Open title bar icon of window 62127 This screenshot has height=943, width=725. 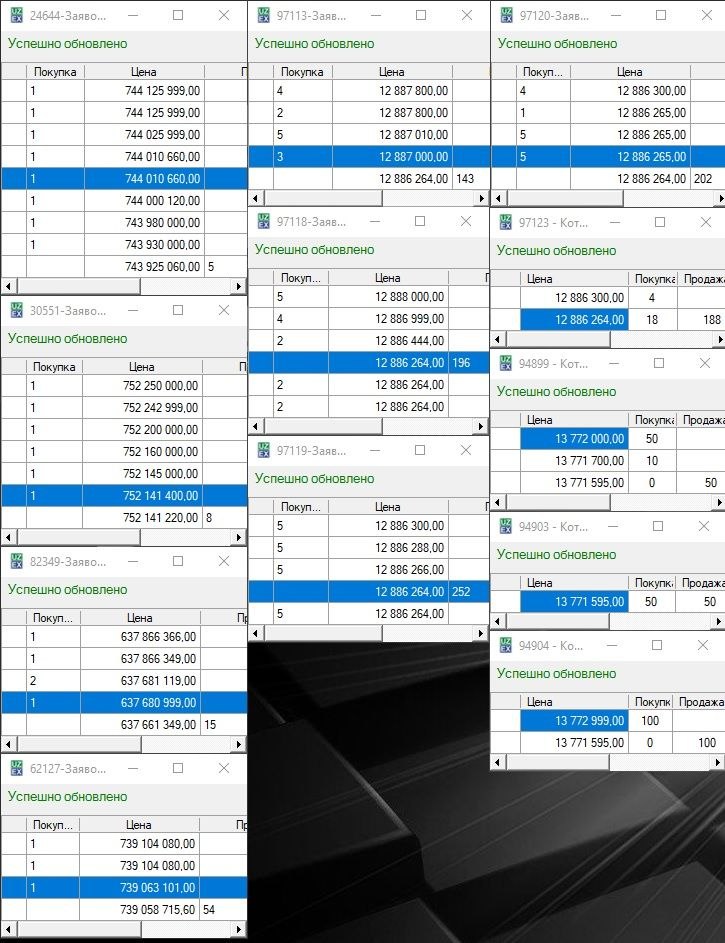[x=16, y=769]
